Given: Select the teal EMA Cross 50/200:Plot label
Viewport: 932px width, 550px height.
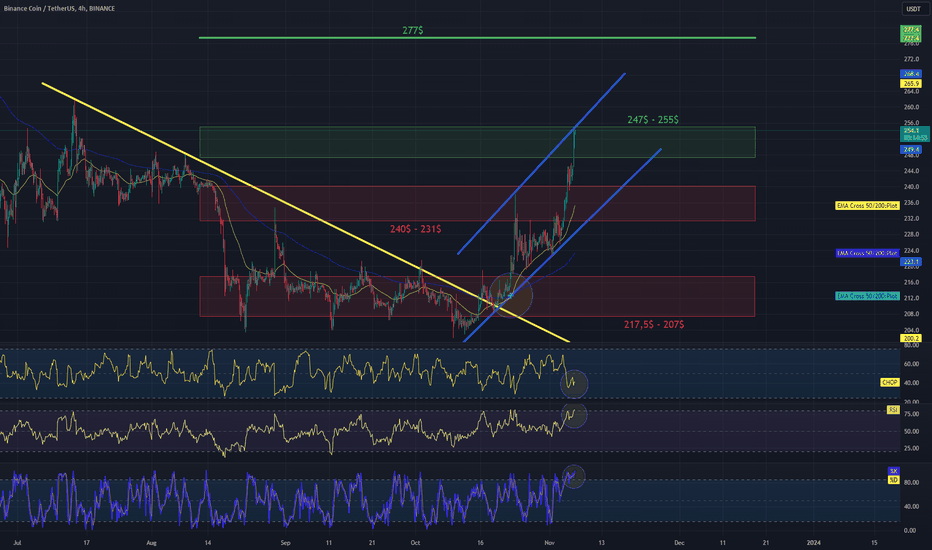Looking at the screenshot, I should pos(867,296).
